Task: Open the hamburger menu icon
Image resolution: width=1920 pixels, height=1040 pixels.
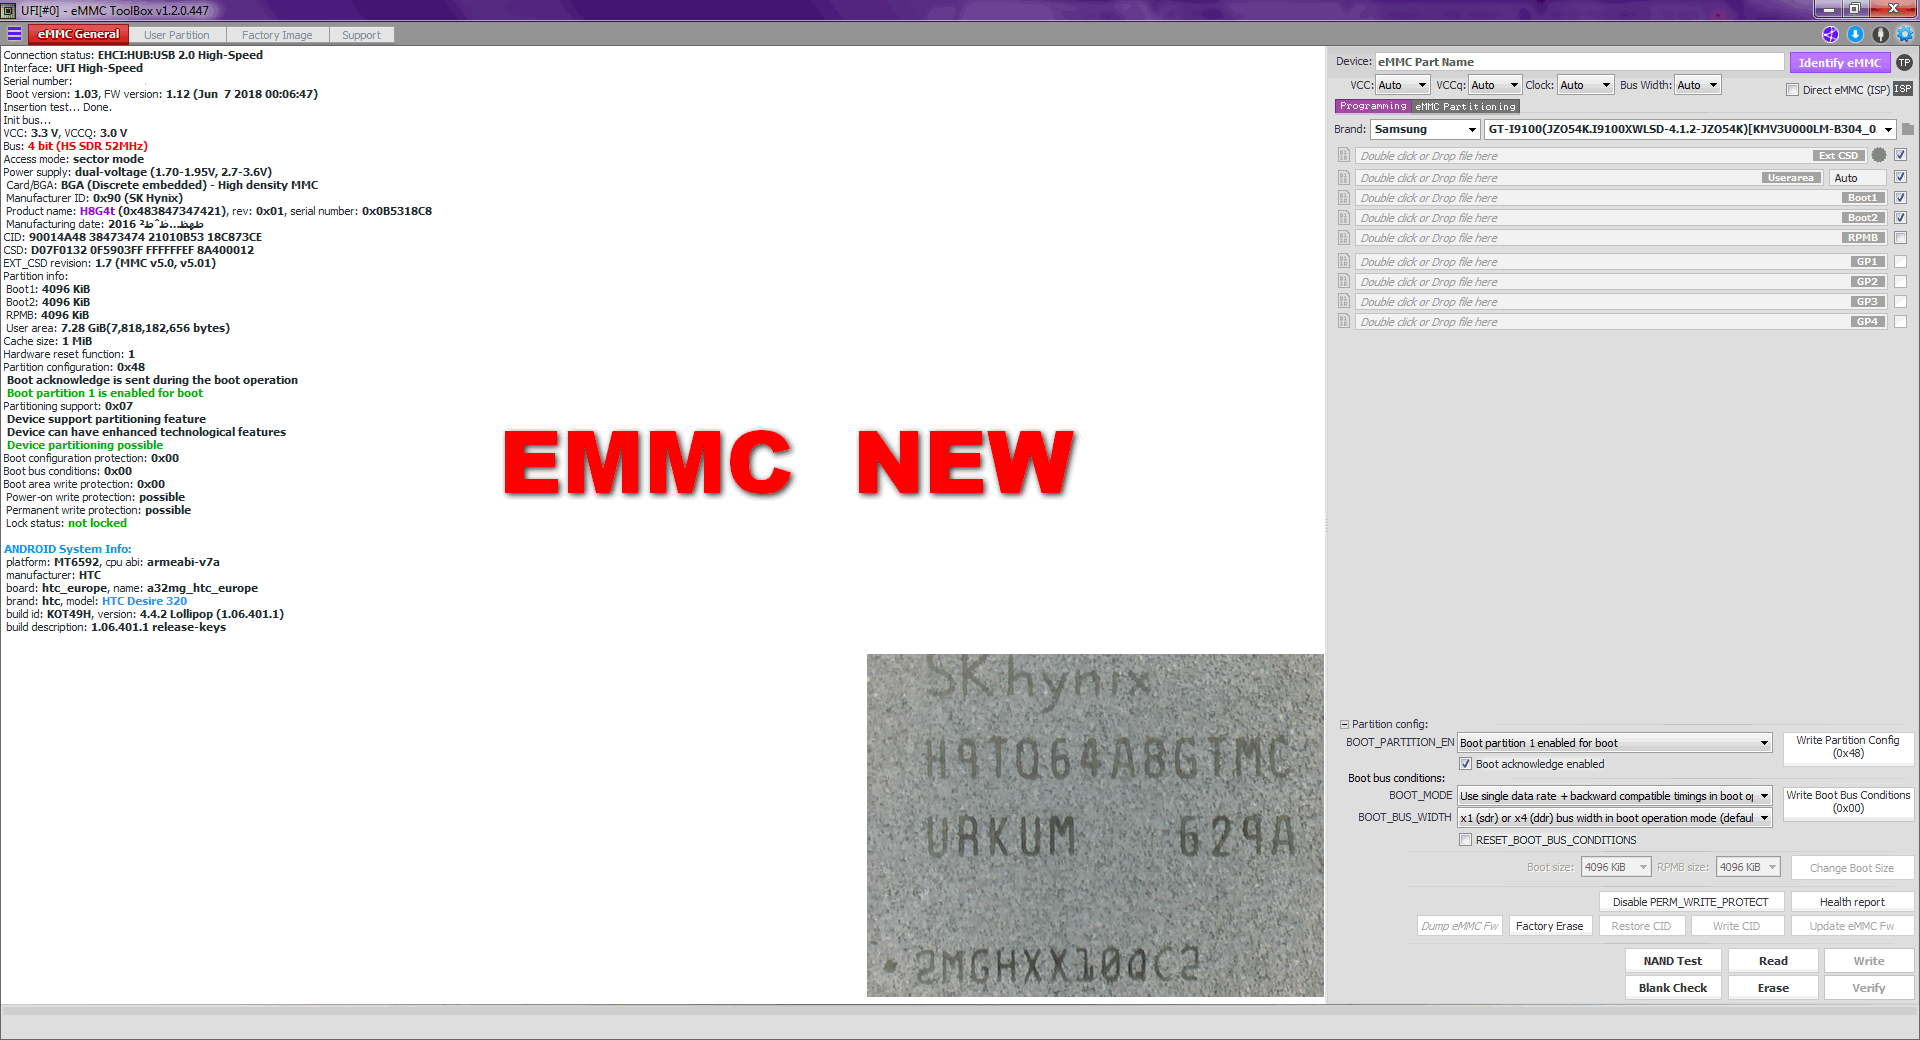Action: coord(14,34)
